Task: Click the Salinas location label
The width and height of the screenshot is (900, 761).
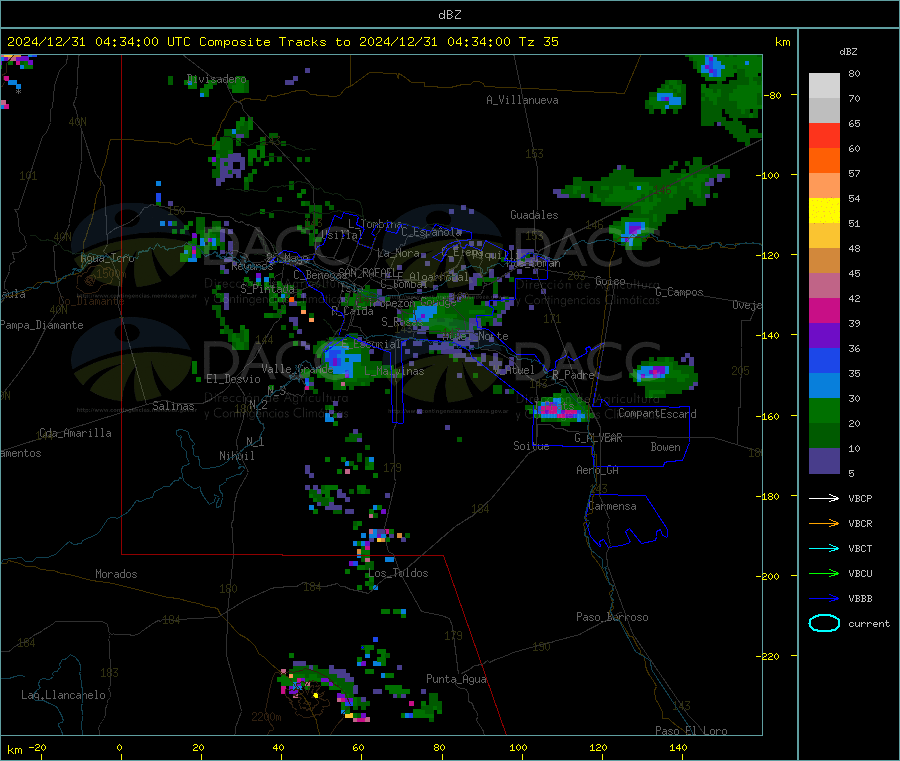Action: (x=173, y=406)
